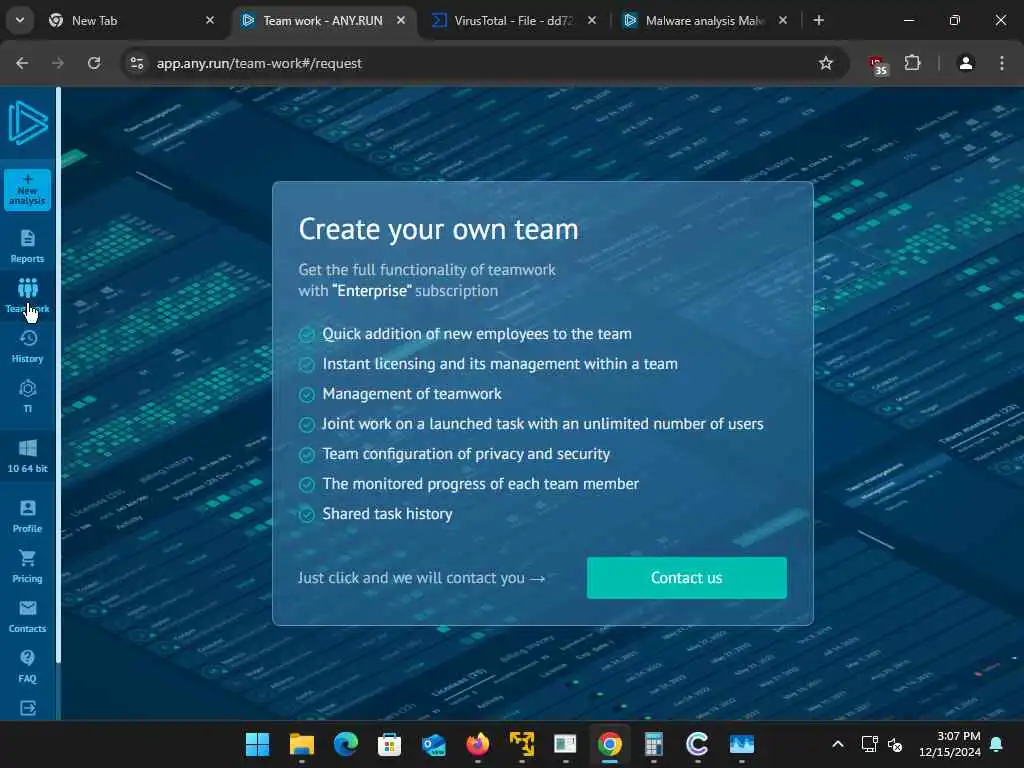The width and height of the screenshot is (1024, 768).
Task: View site information icon in address bar
Action: pos(137,63)
